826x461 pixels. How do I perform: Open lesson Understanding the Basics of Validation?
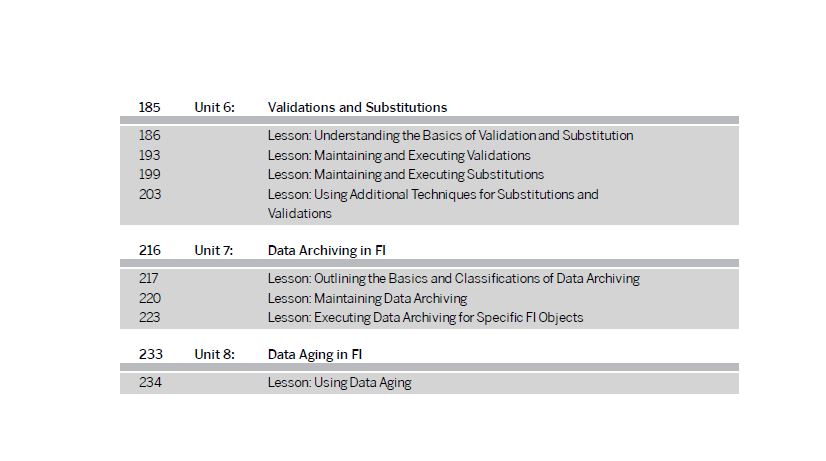click(x=450, y=135)
